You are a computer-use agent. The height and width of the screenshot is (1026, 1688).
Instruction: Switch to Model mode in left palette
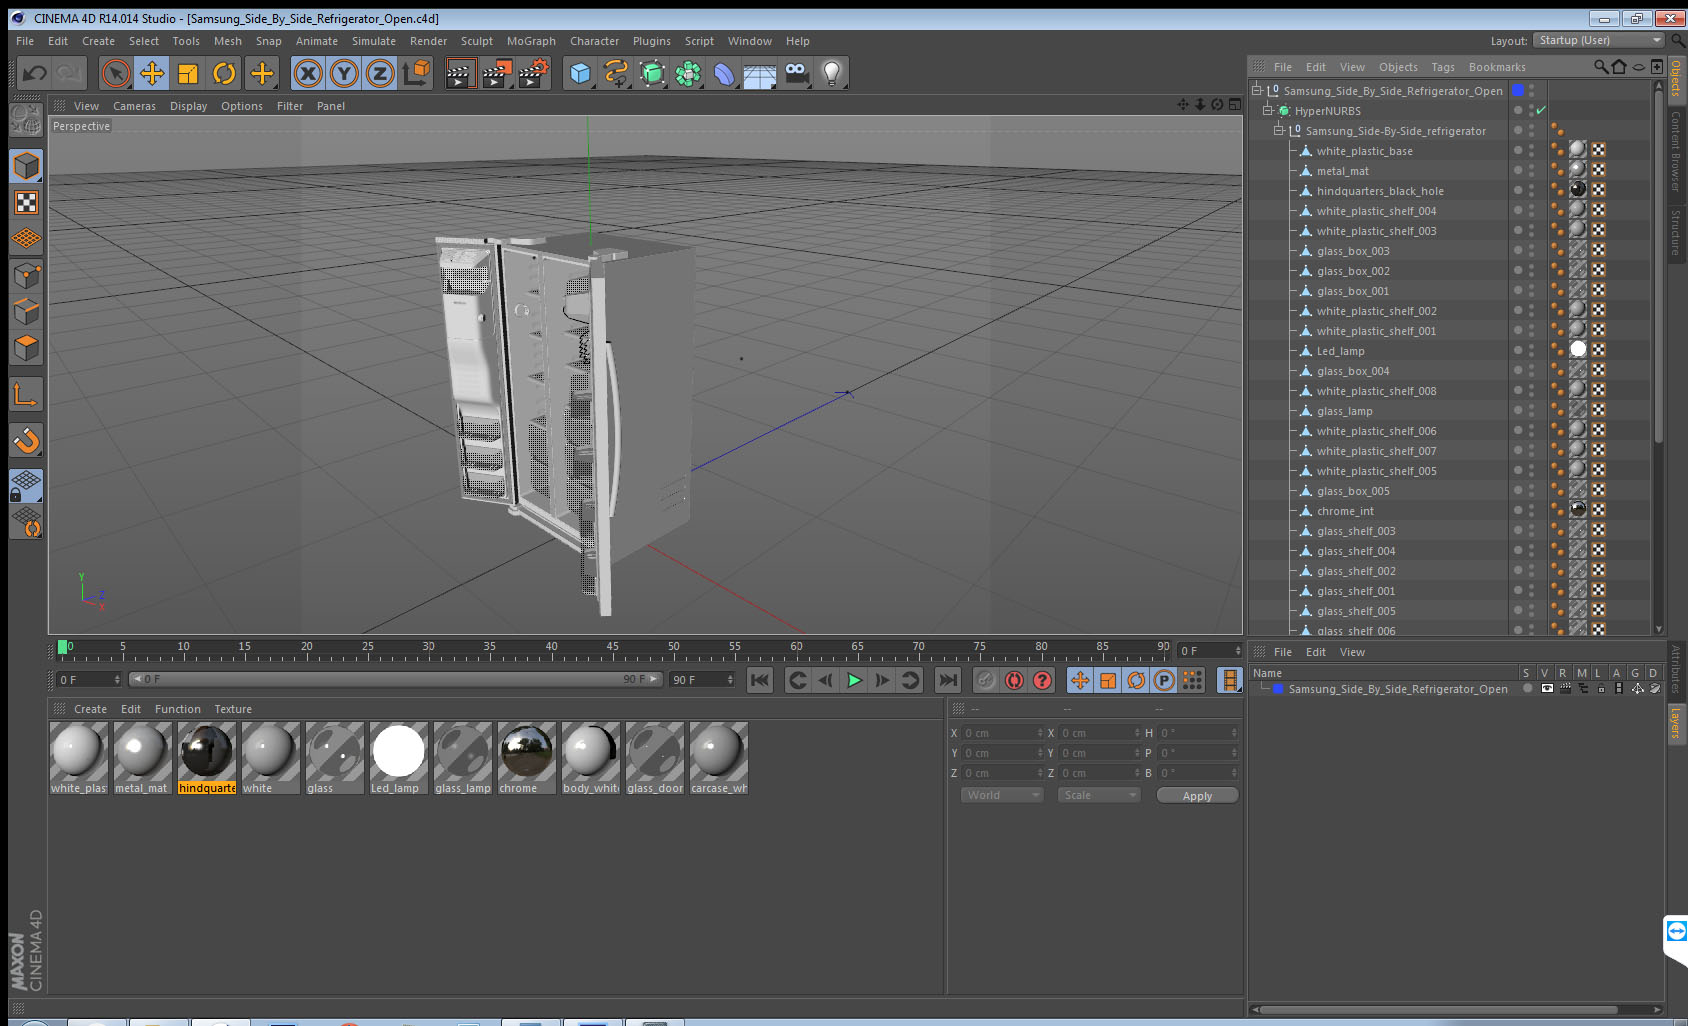pyautogui.click(x=26, y=166)
